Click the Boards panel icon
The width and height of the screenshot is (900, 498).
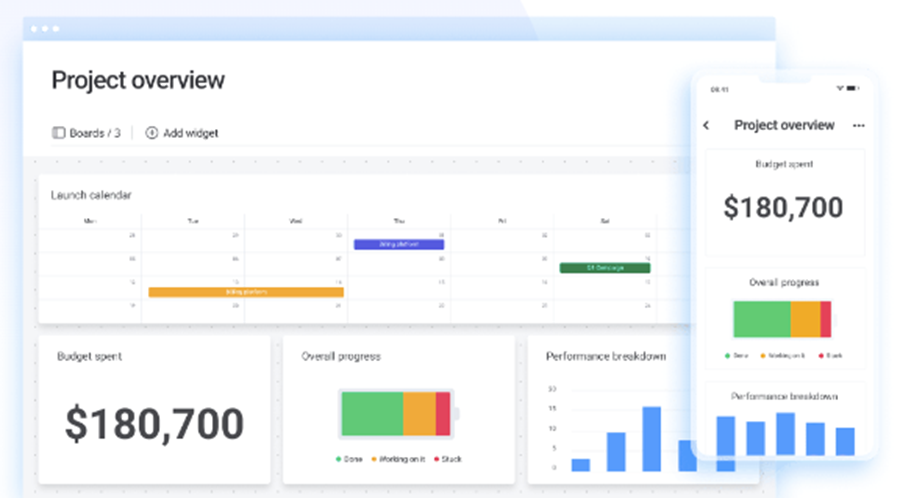click(x=58, y=133)
